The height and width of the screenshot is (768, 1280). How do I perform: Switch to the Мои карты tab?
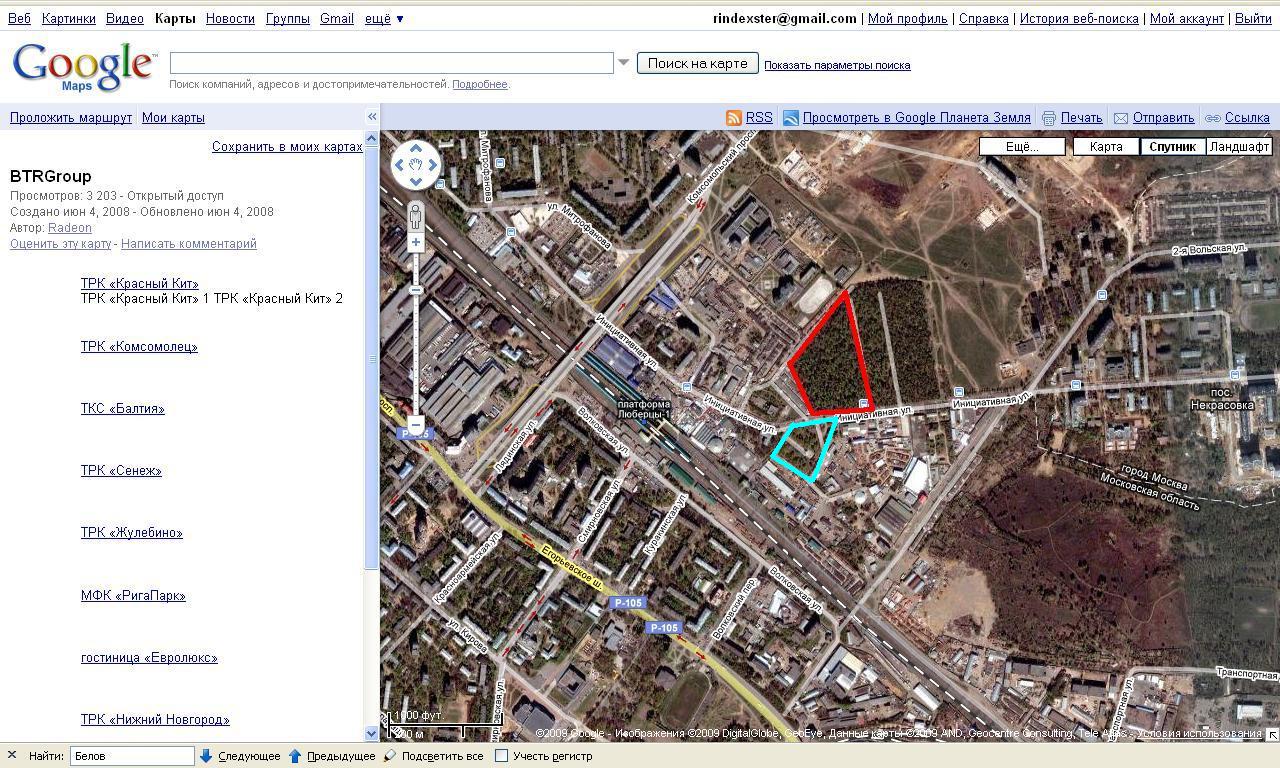coord(173,117)
